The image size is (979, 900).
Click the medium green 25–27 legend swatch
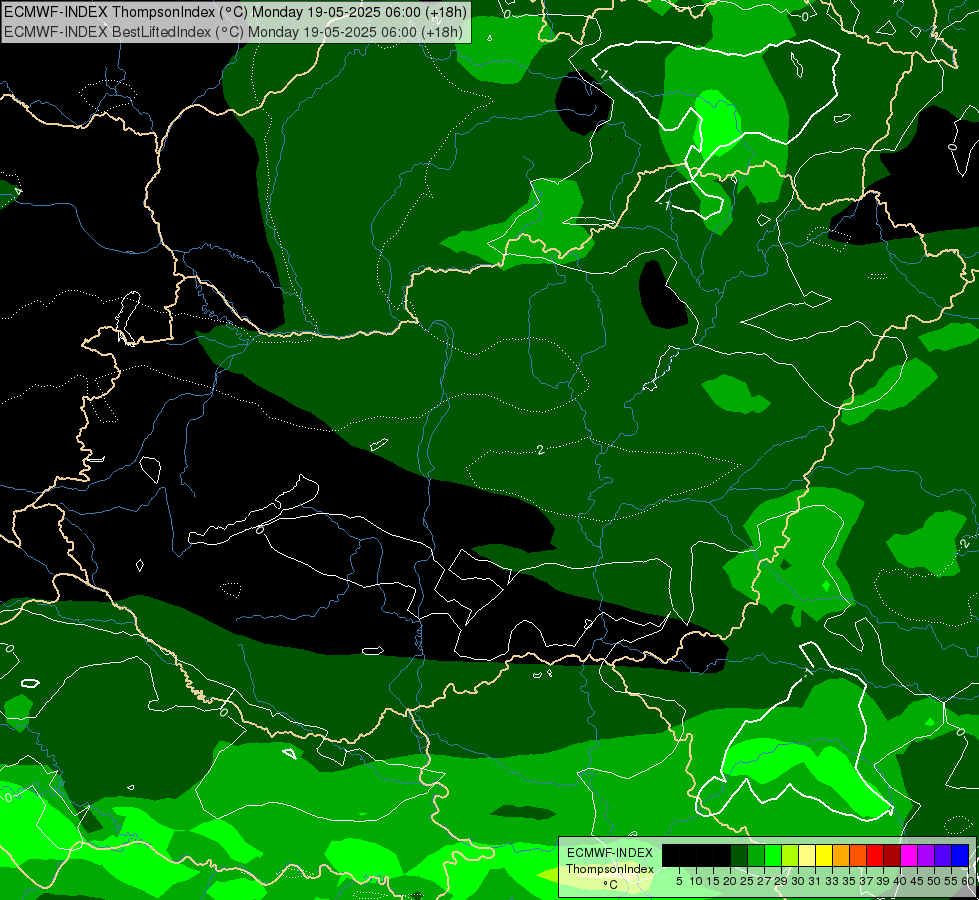point(756,856)
